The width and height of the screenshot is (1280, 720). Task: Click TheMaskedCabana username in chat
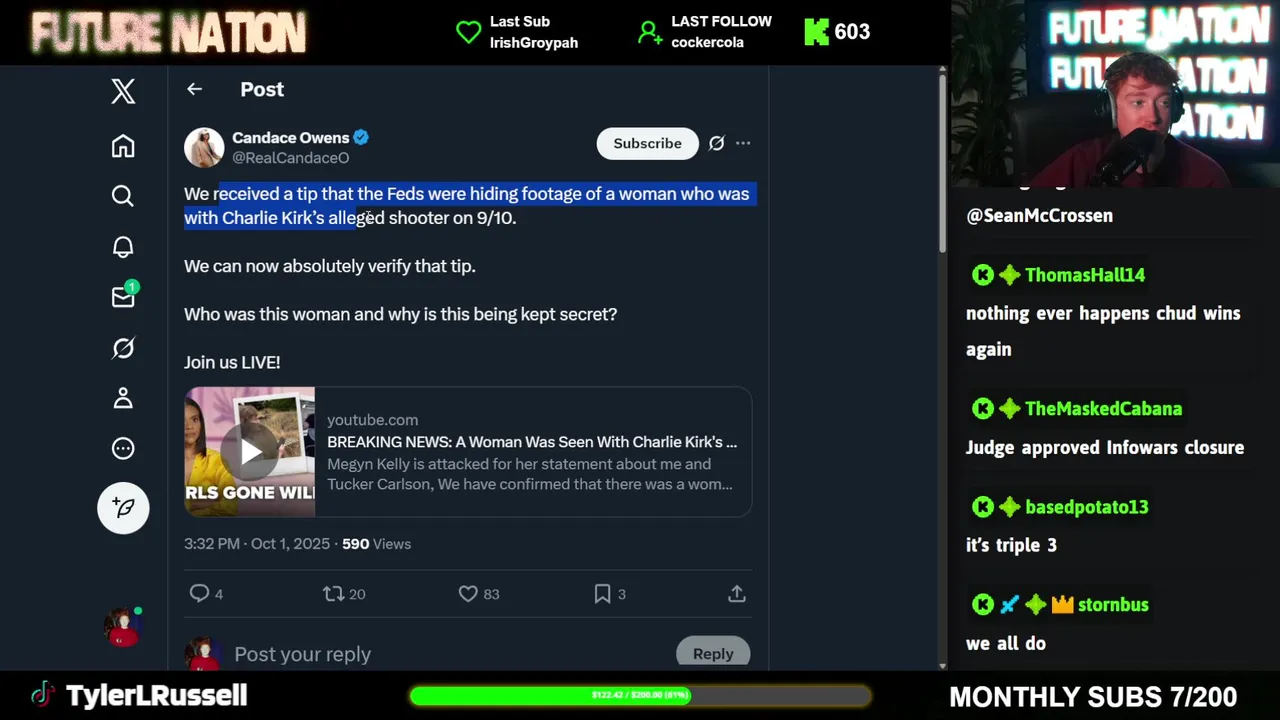pyautogui.click(x=1103, y=408)
